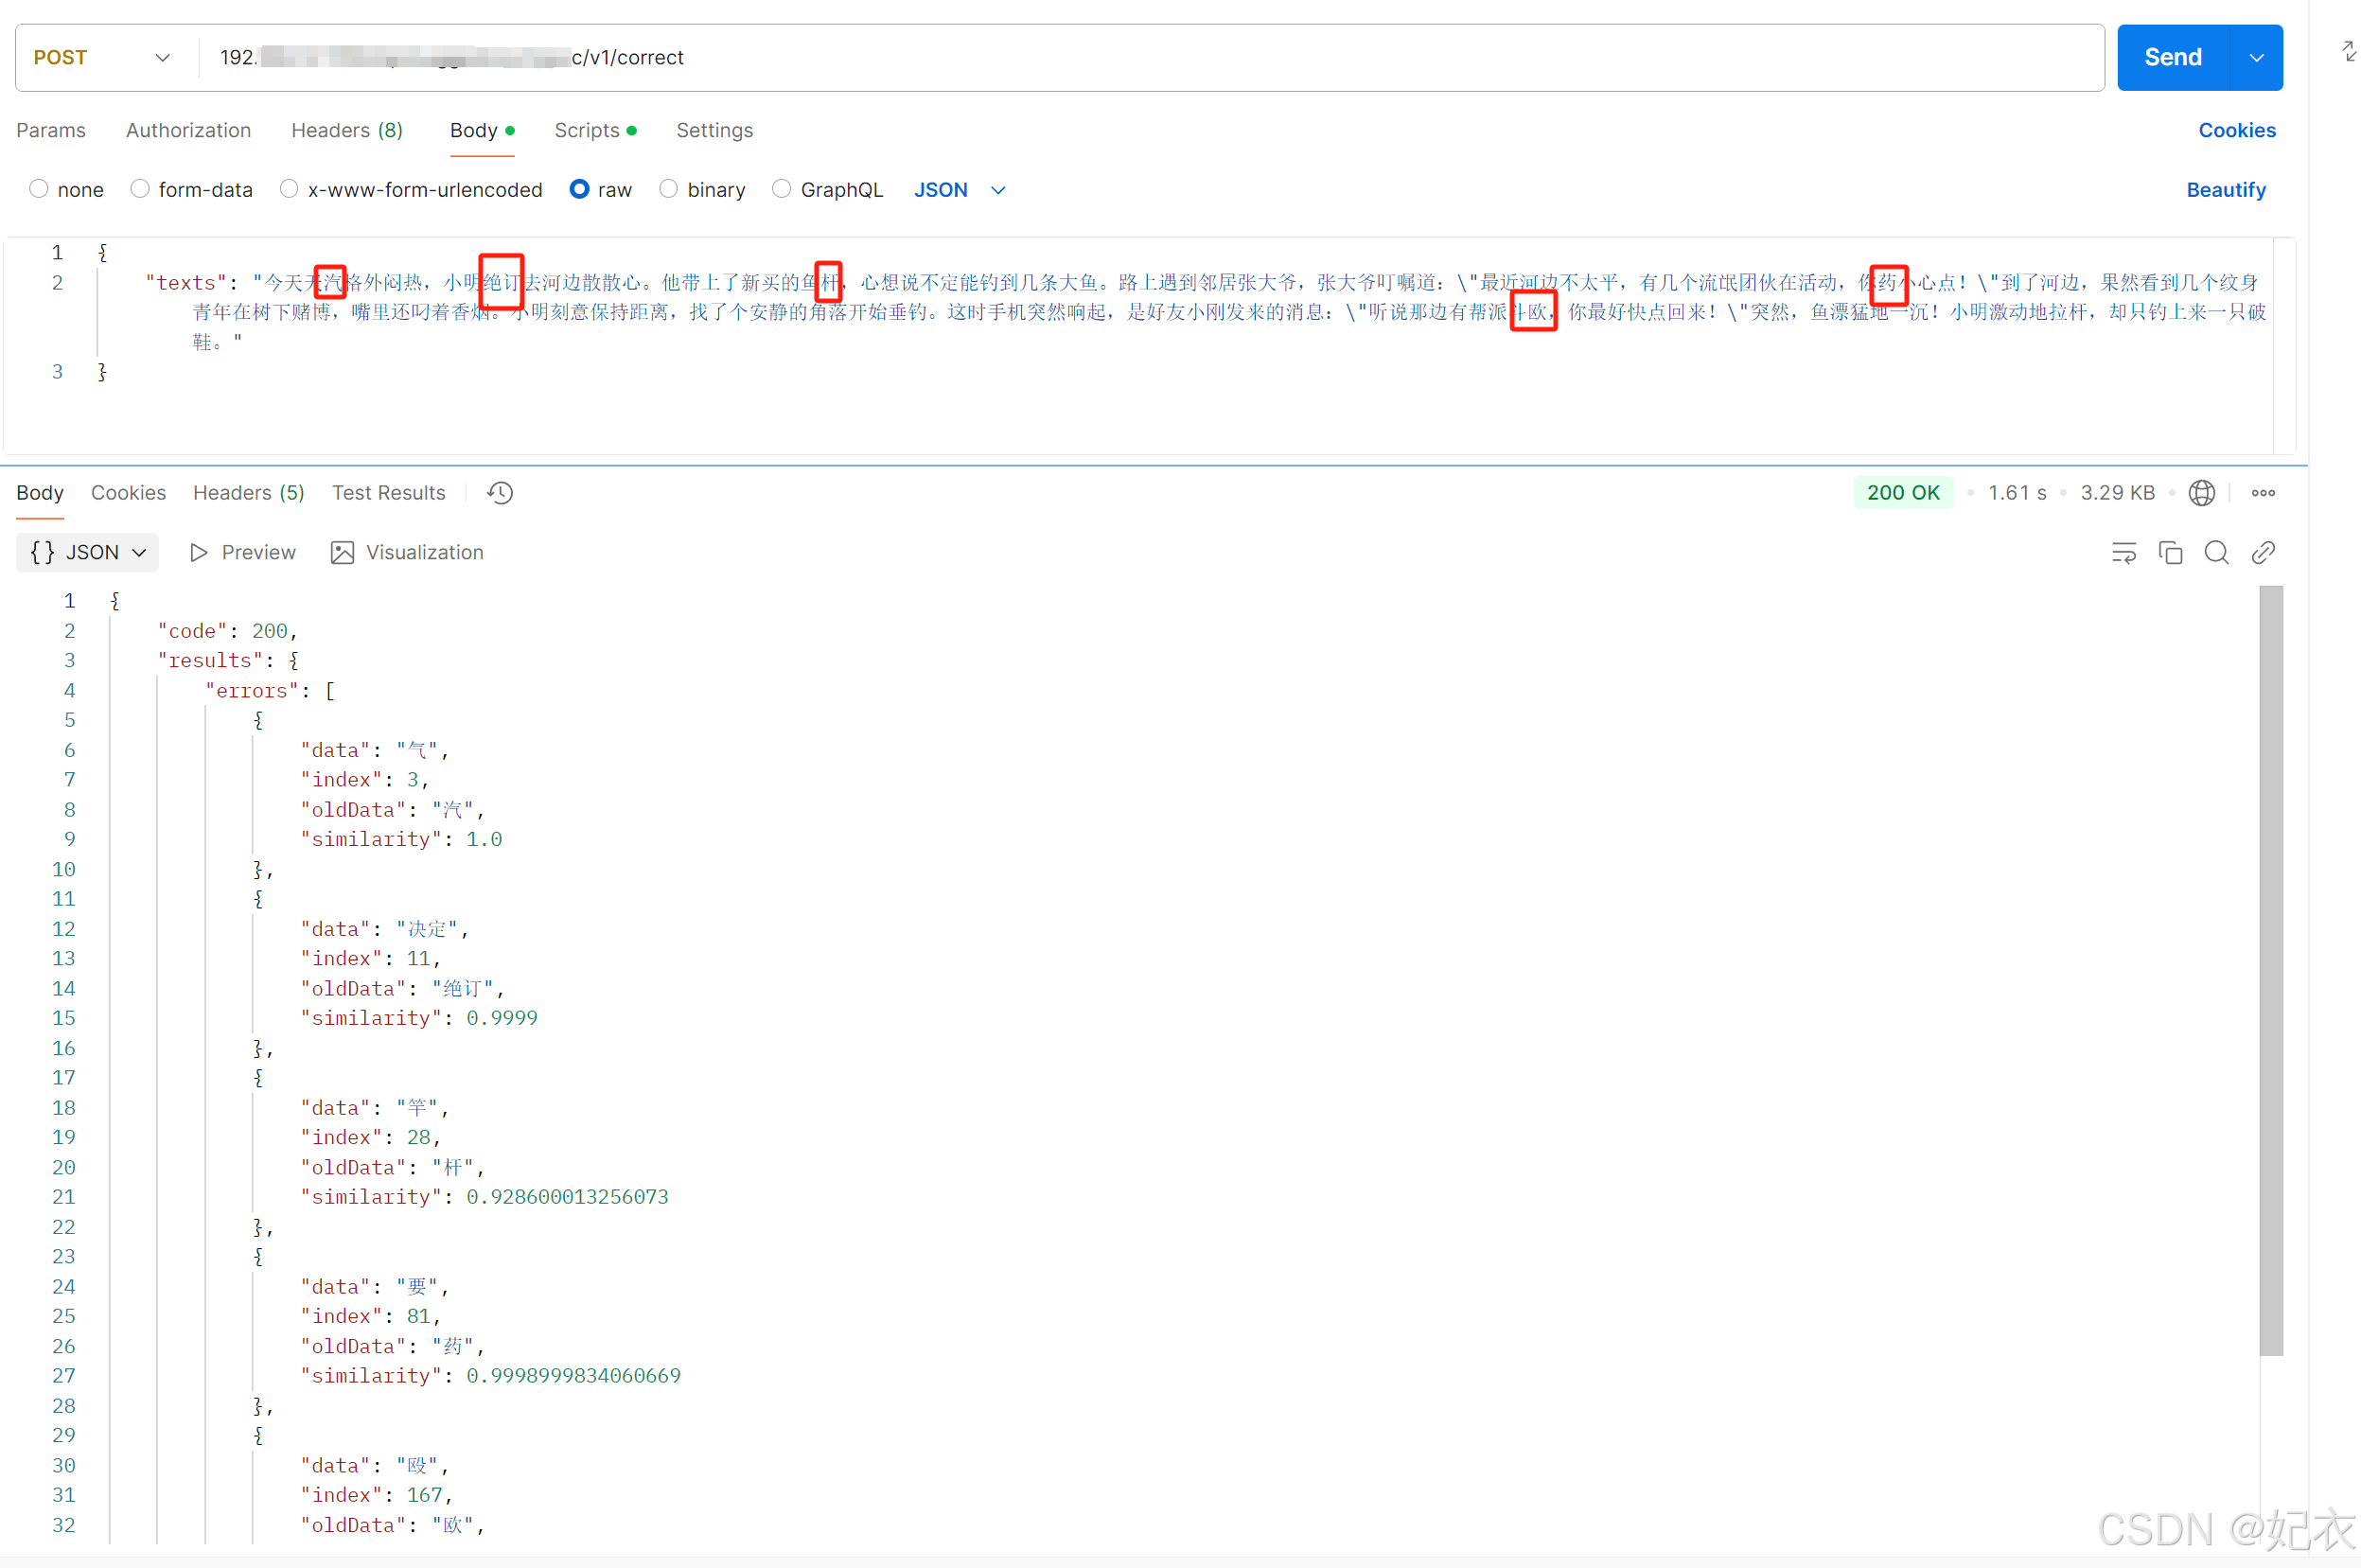Viewport: 2361px width, 1568px height.
Task: Click the Beautify link
Action: tap(2225, 189)
